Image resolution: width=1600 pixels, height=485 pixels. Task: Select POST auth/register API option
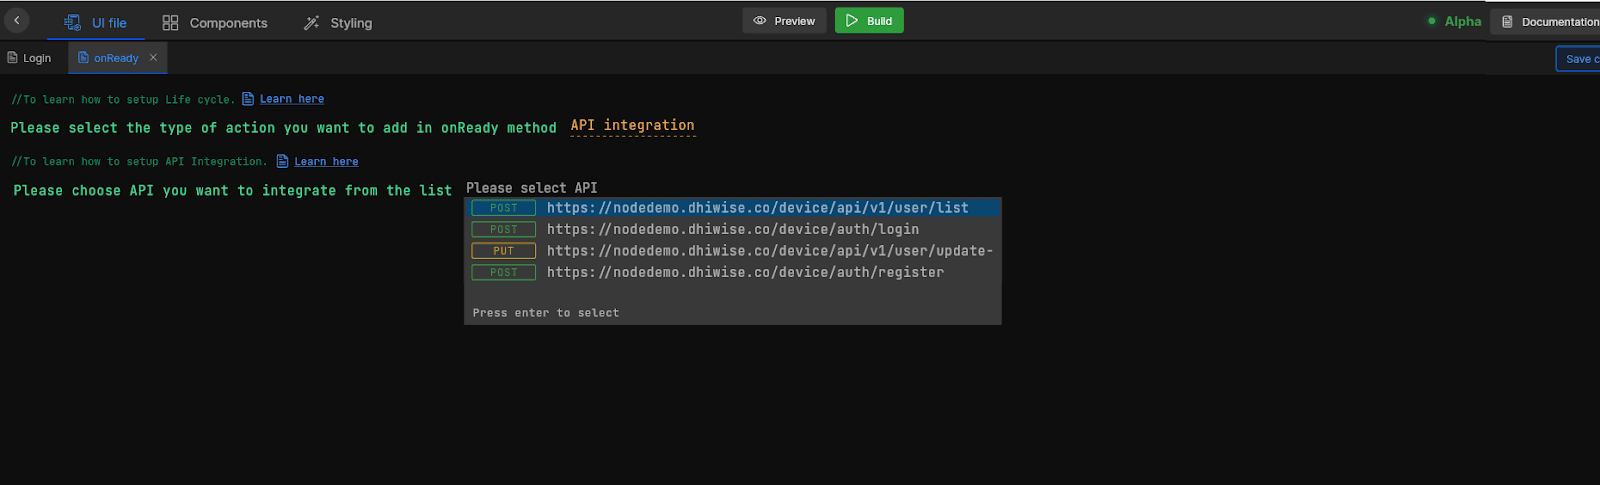(733, 272)
